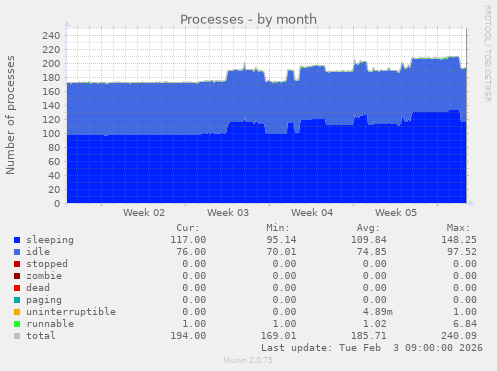Click the y-axis label 200
The height and width of the screenshot is (371, 497).
pos(51,63)
